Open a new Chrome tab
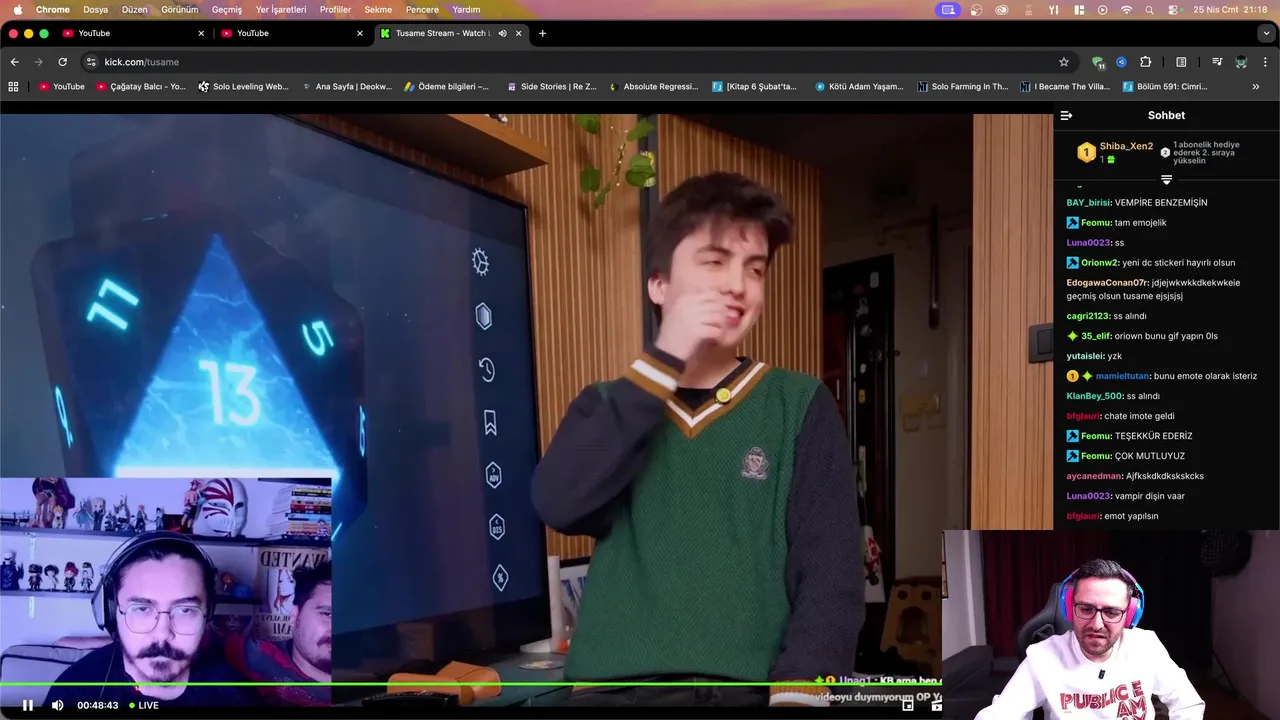 pos(542,33)
